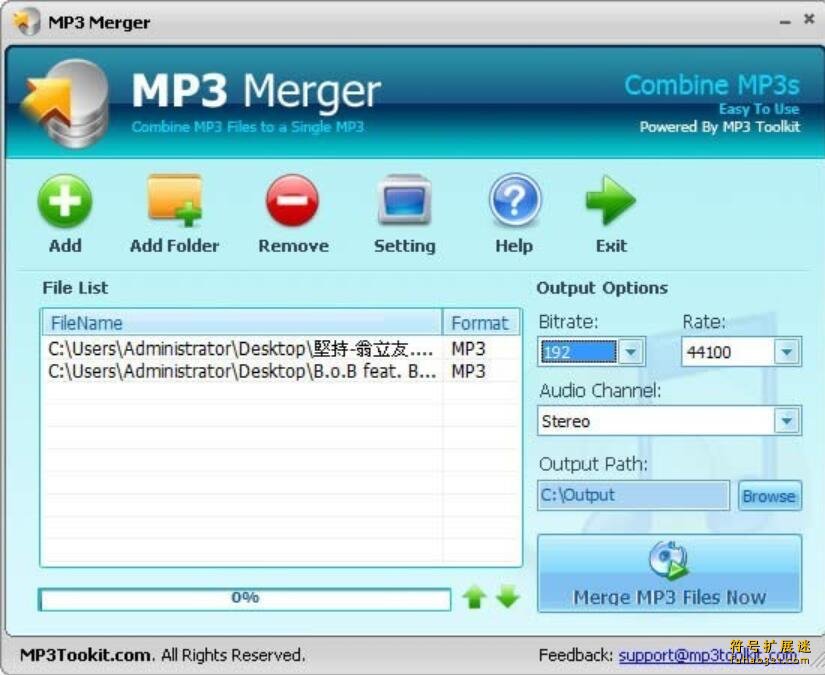Click the MP3 Merger title bar icon

tap(26, 22)
